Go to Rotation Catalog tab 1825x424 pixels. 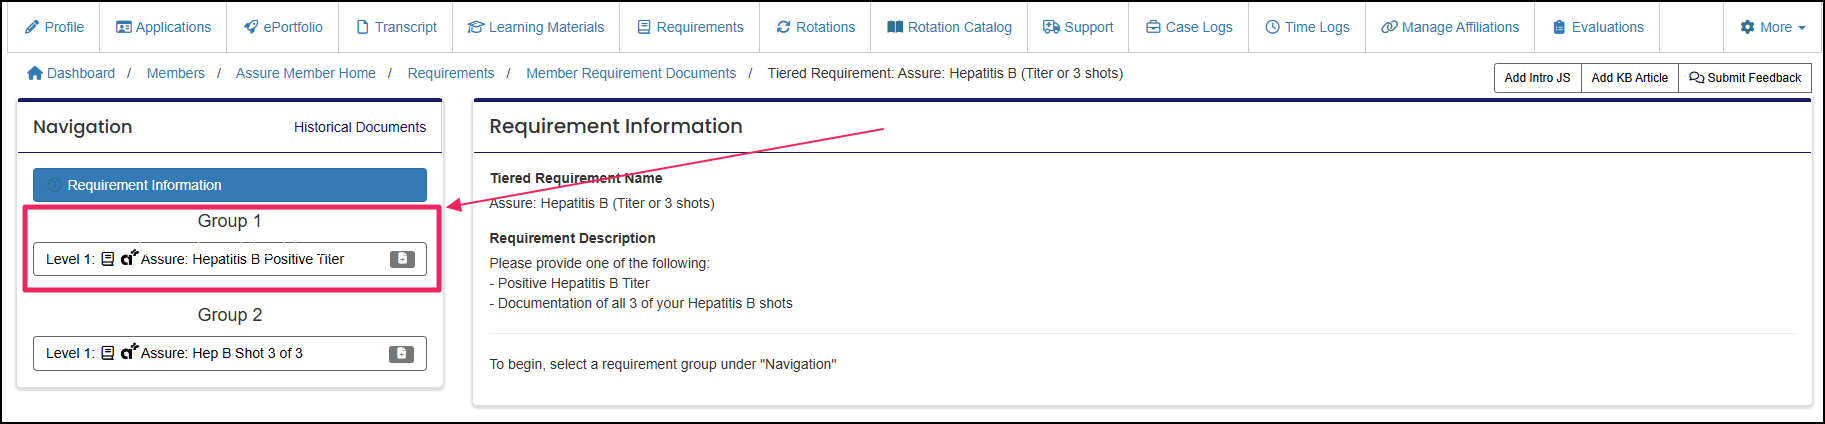coord(949,27)
